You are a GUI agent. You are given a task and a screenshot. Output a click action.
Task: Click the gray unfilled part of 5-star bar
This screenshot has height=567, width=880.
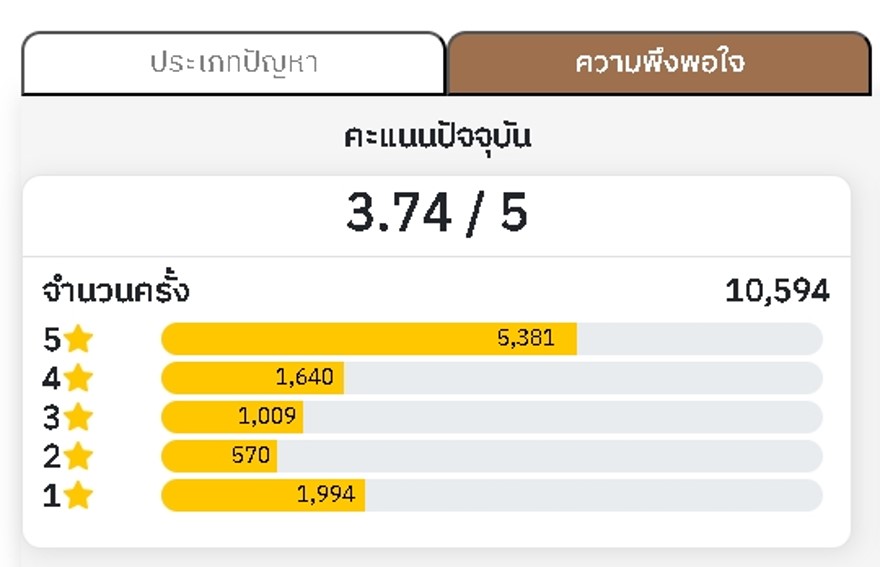coord(700,339)
